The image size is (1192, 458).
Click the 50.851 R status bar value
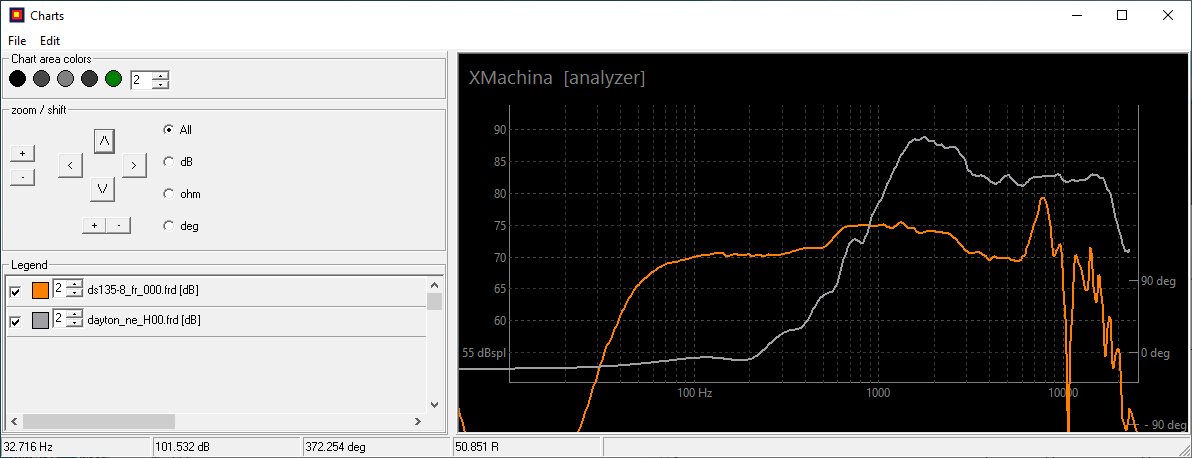point(477,447)
